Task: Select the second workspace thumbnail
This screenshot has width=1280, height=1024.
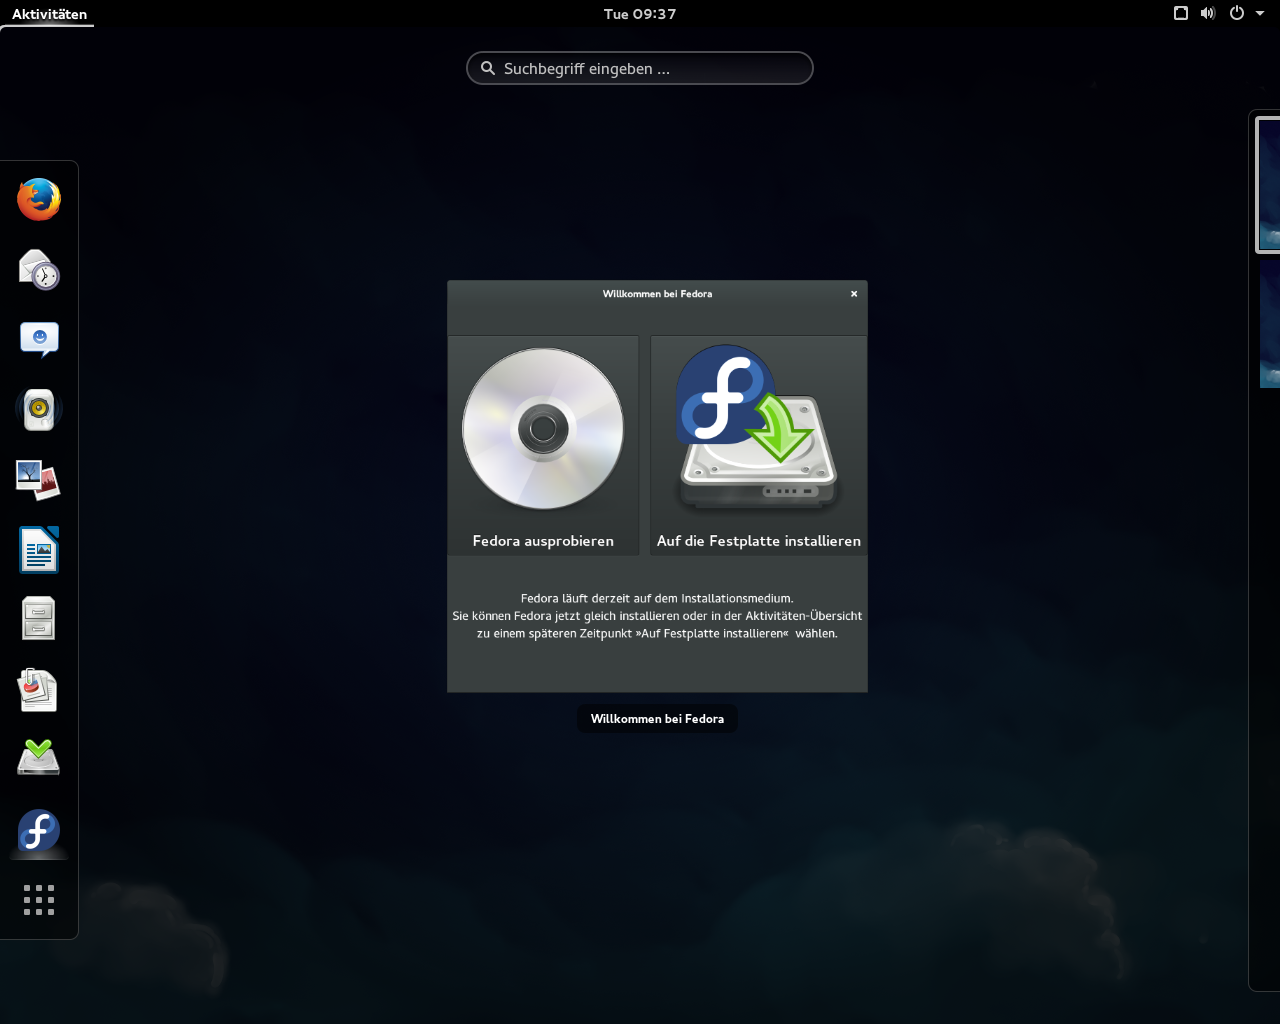Action: [1270, 322]
